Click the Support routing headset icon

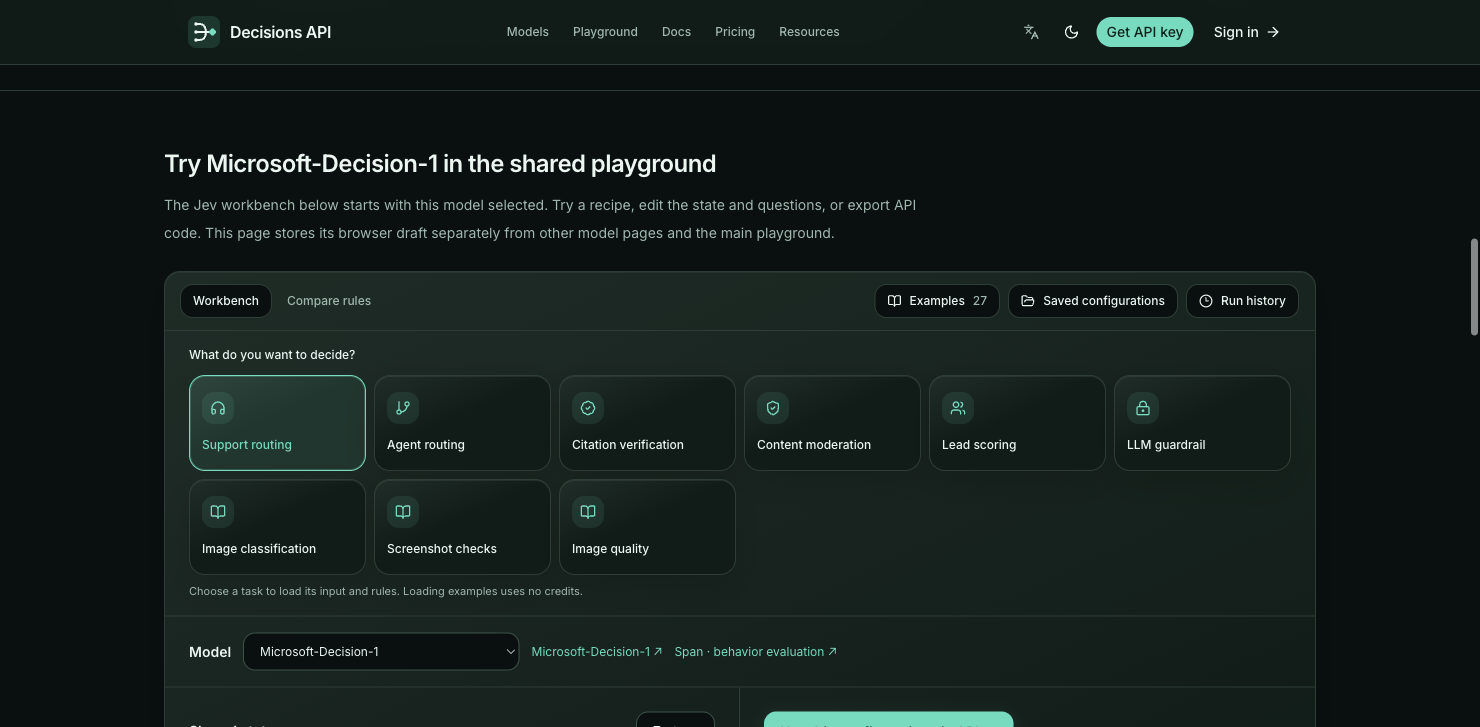pyautogui.click(x=218, y=408)
